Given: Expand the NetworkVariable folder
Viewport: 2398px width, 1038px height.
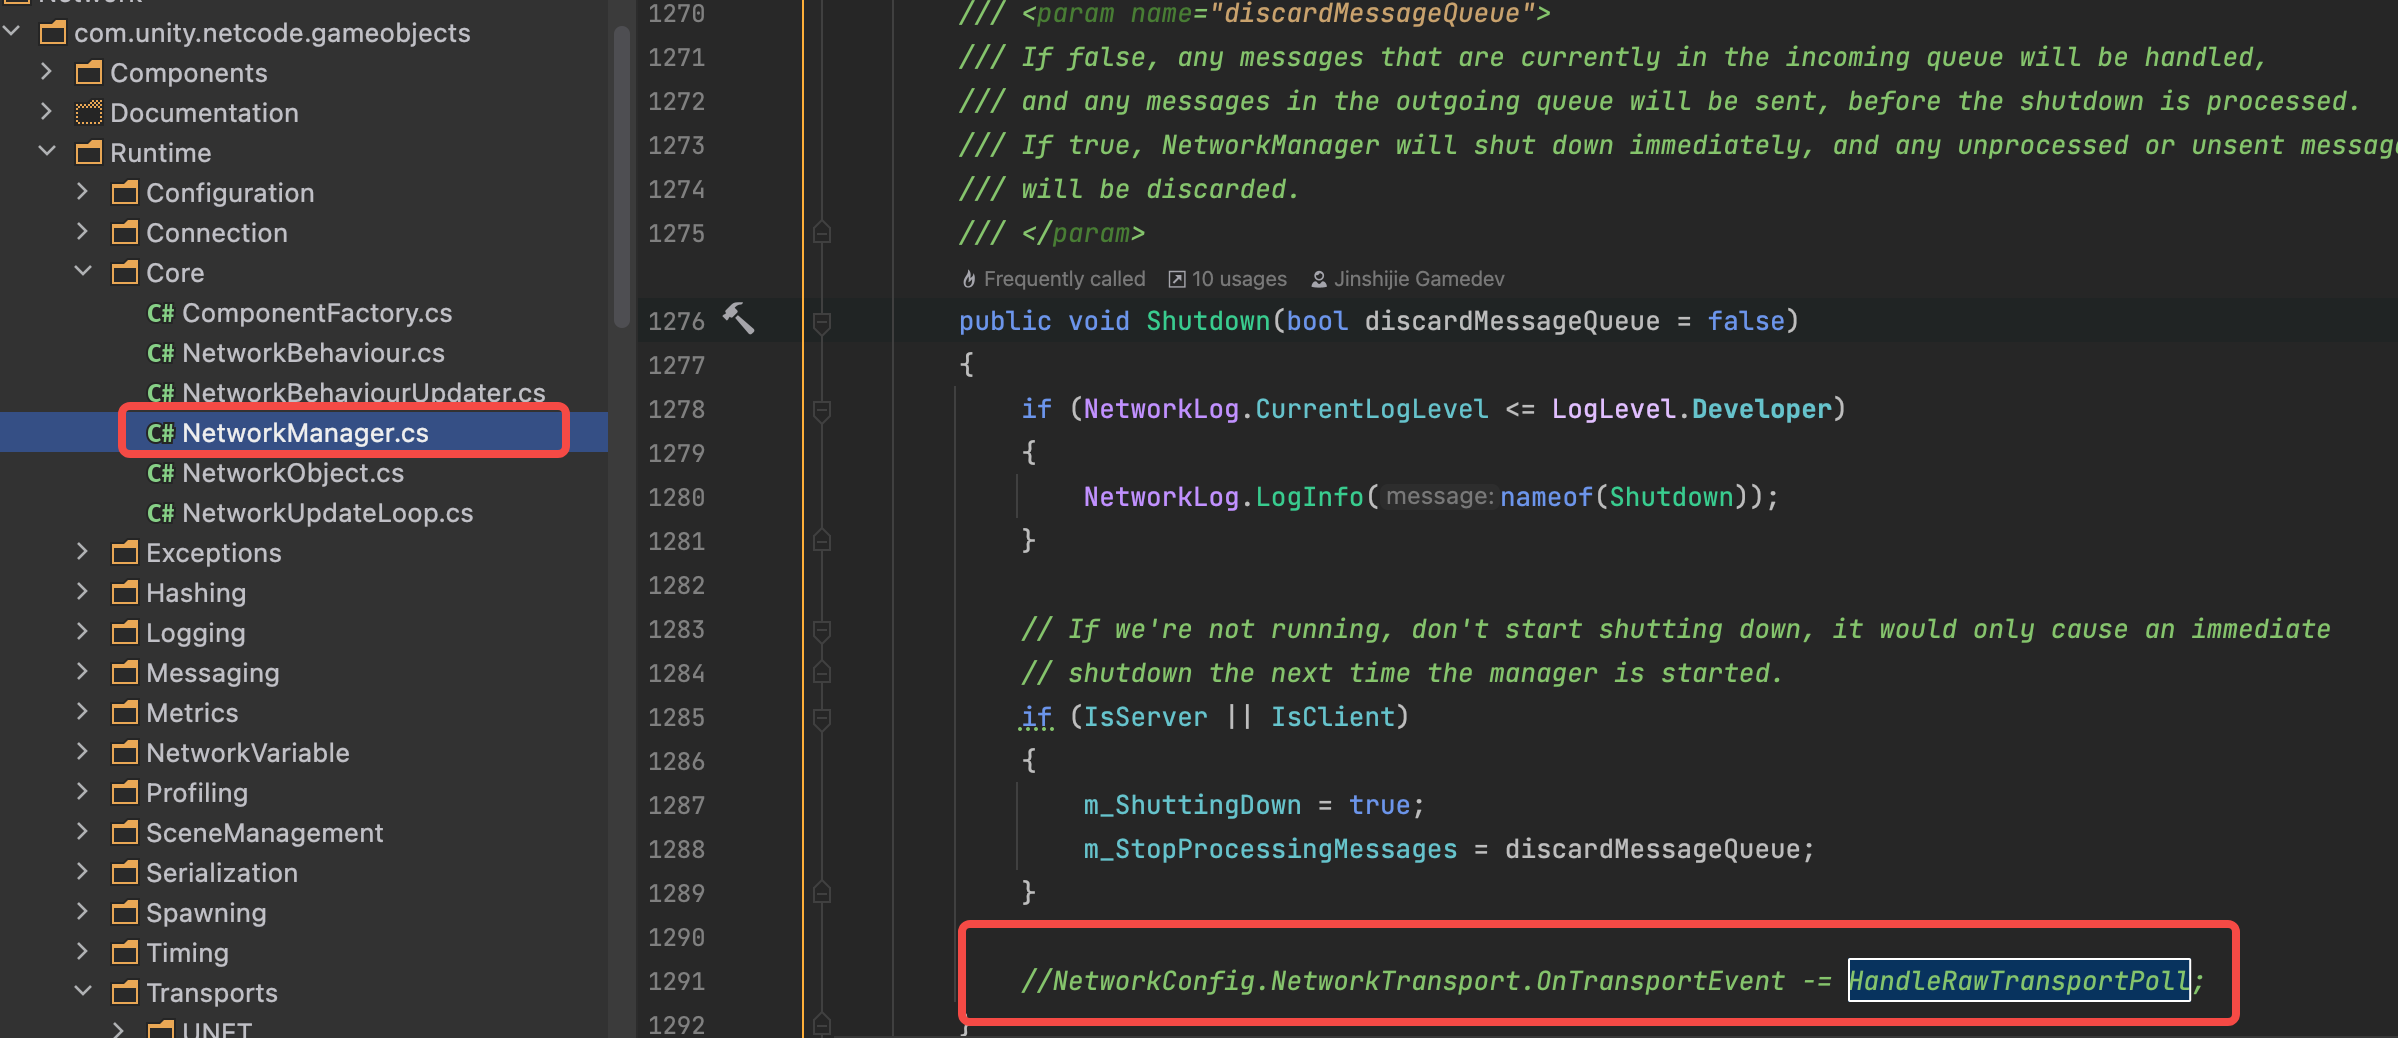Looking at the screenshot, I should point(83,752).
